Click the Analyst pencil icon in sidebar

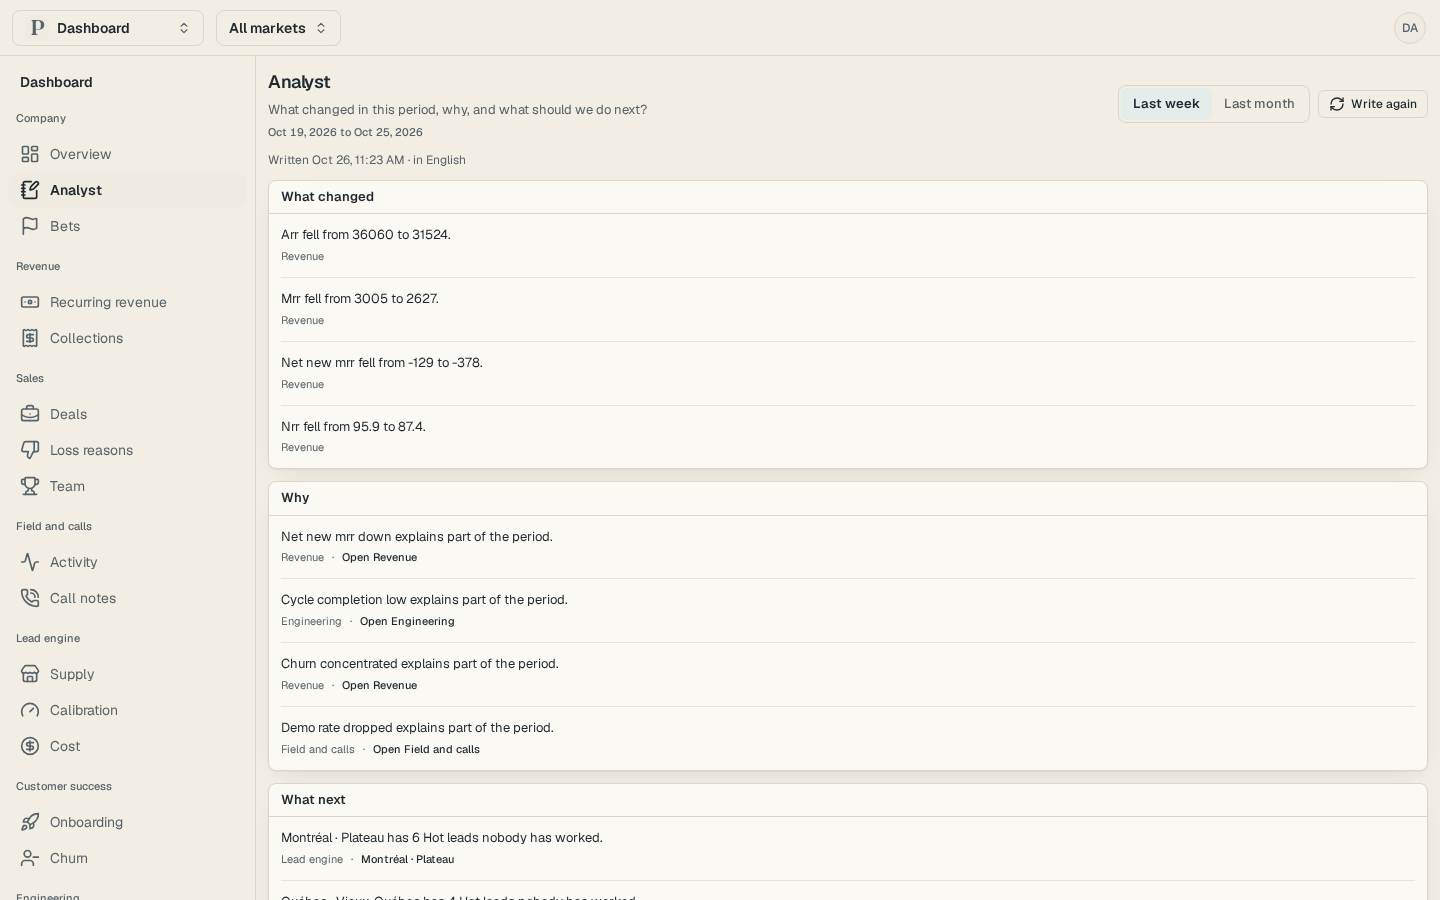30,190
